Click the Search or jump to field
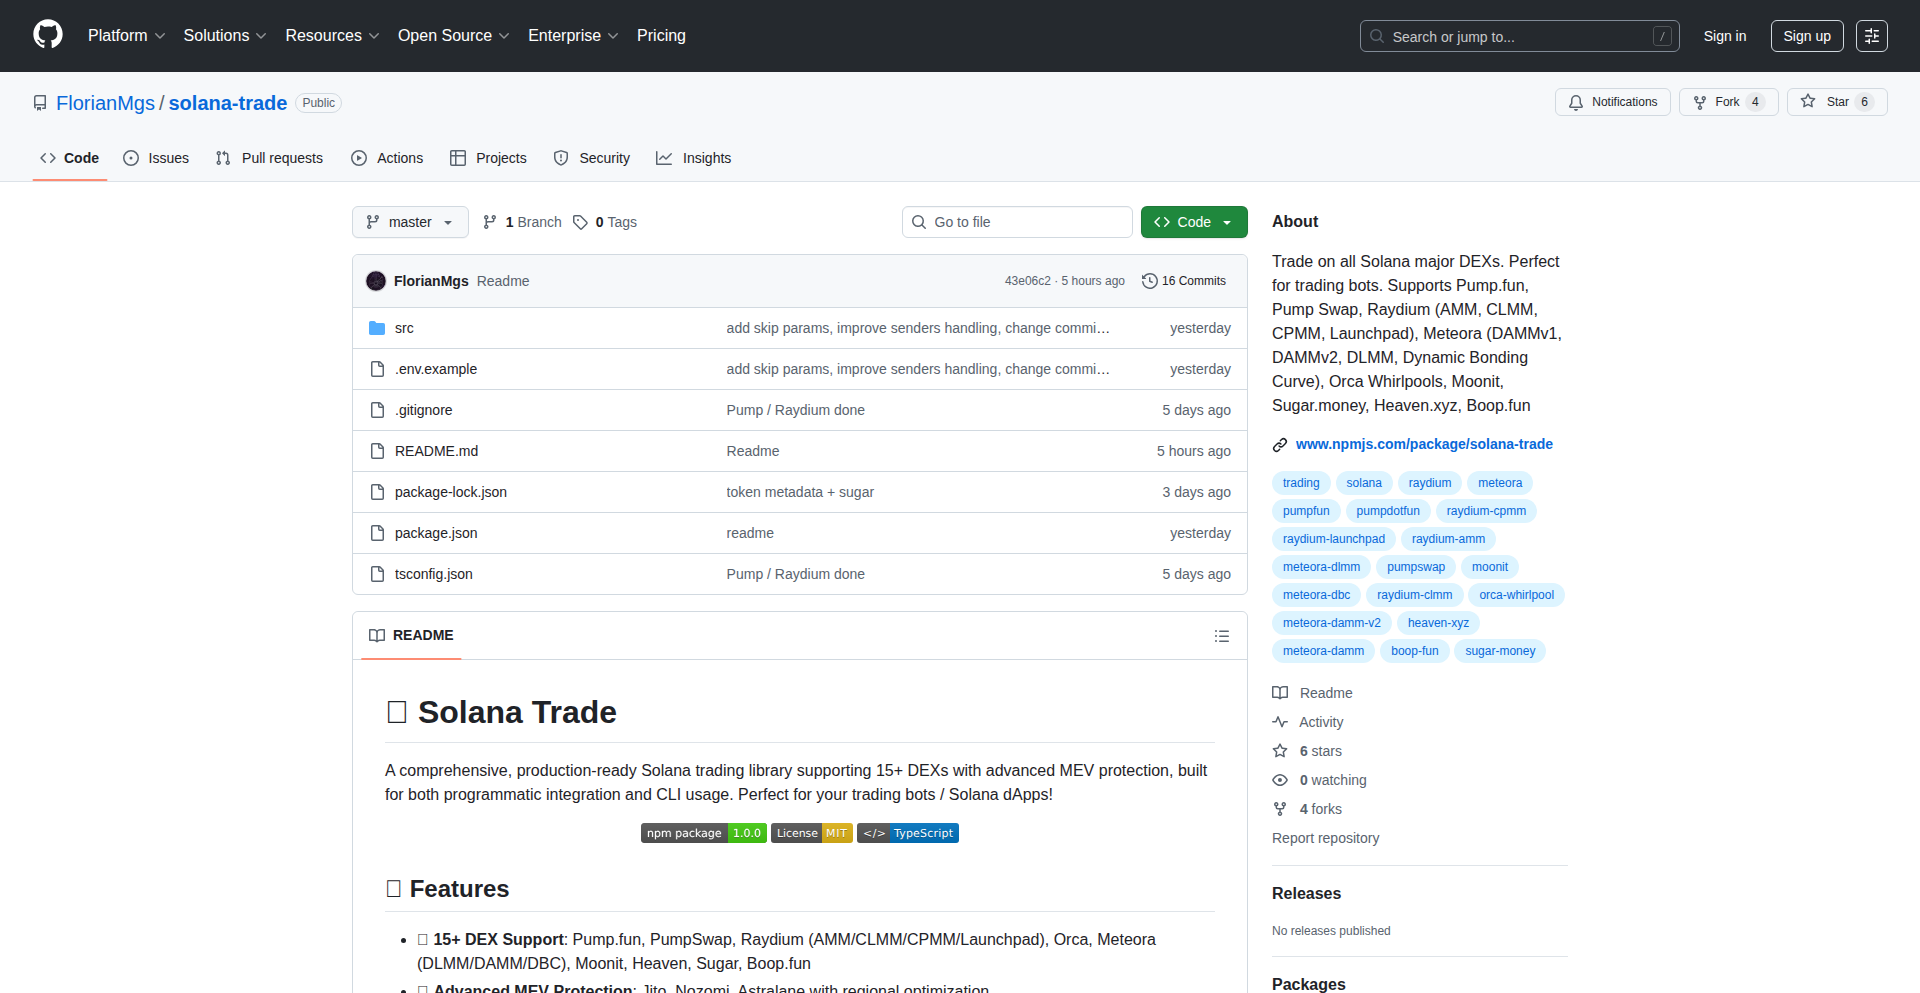1920x993 pixels. click(x=1519, y=36)
